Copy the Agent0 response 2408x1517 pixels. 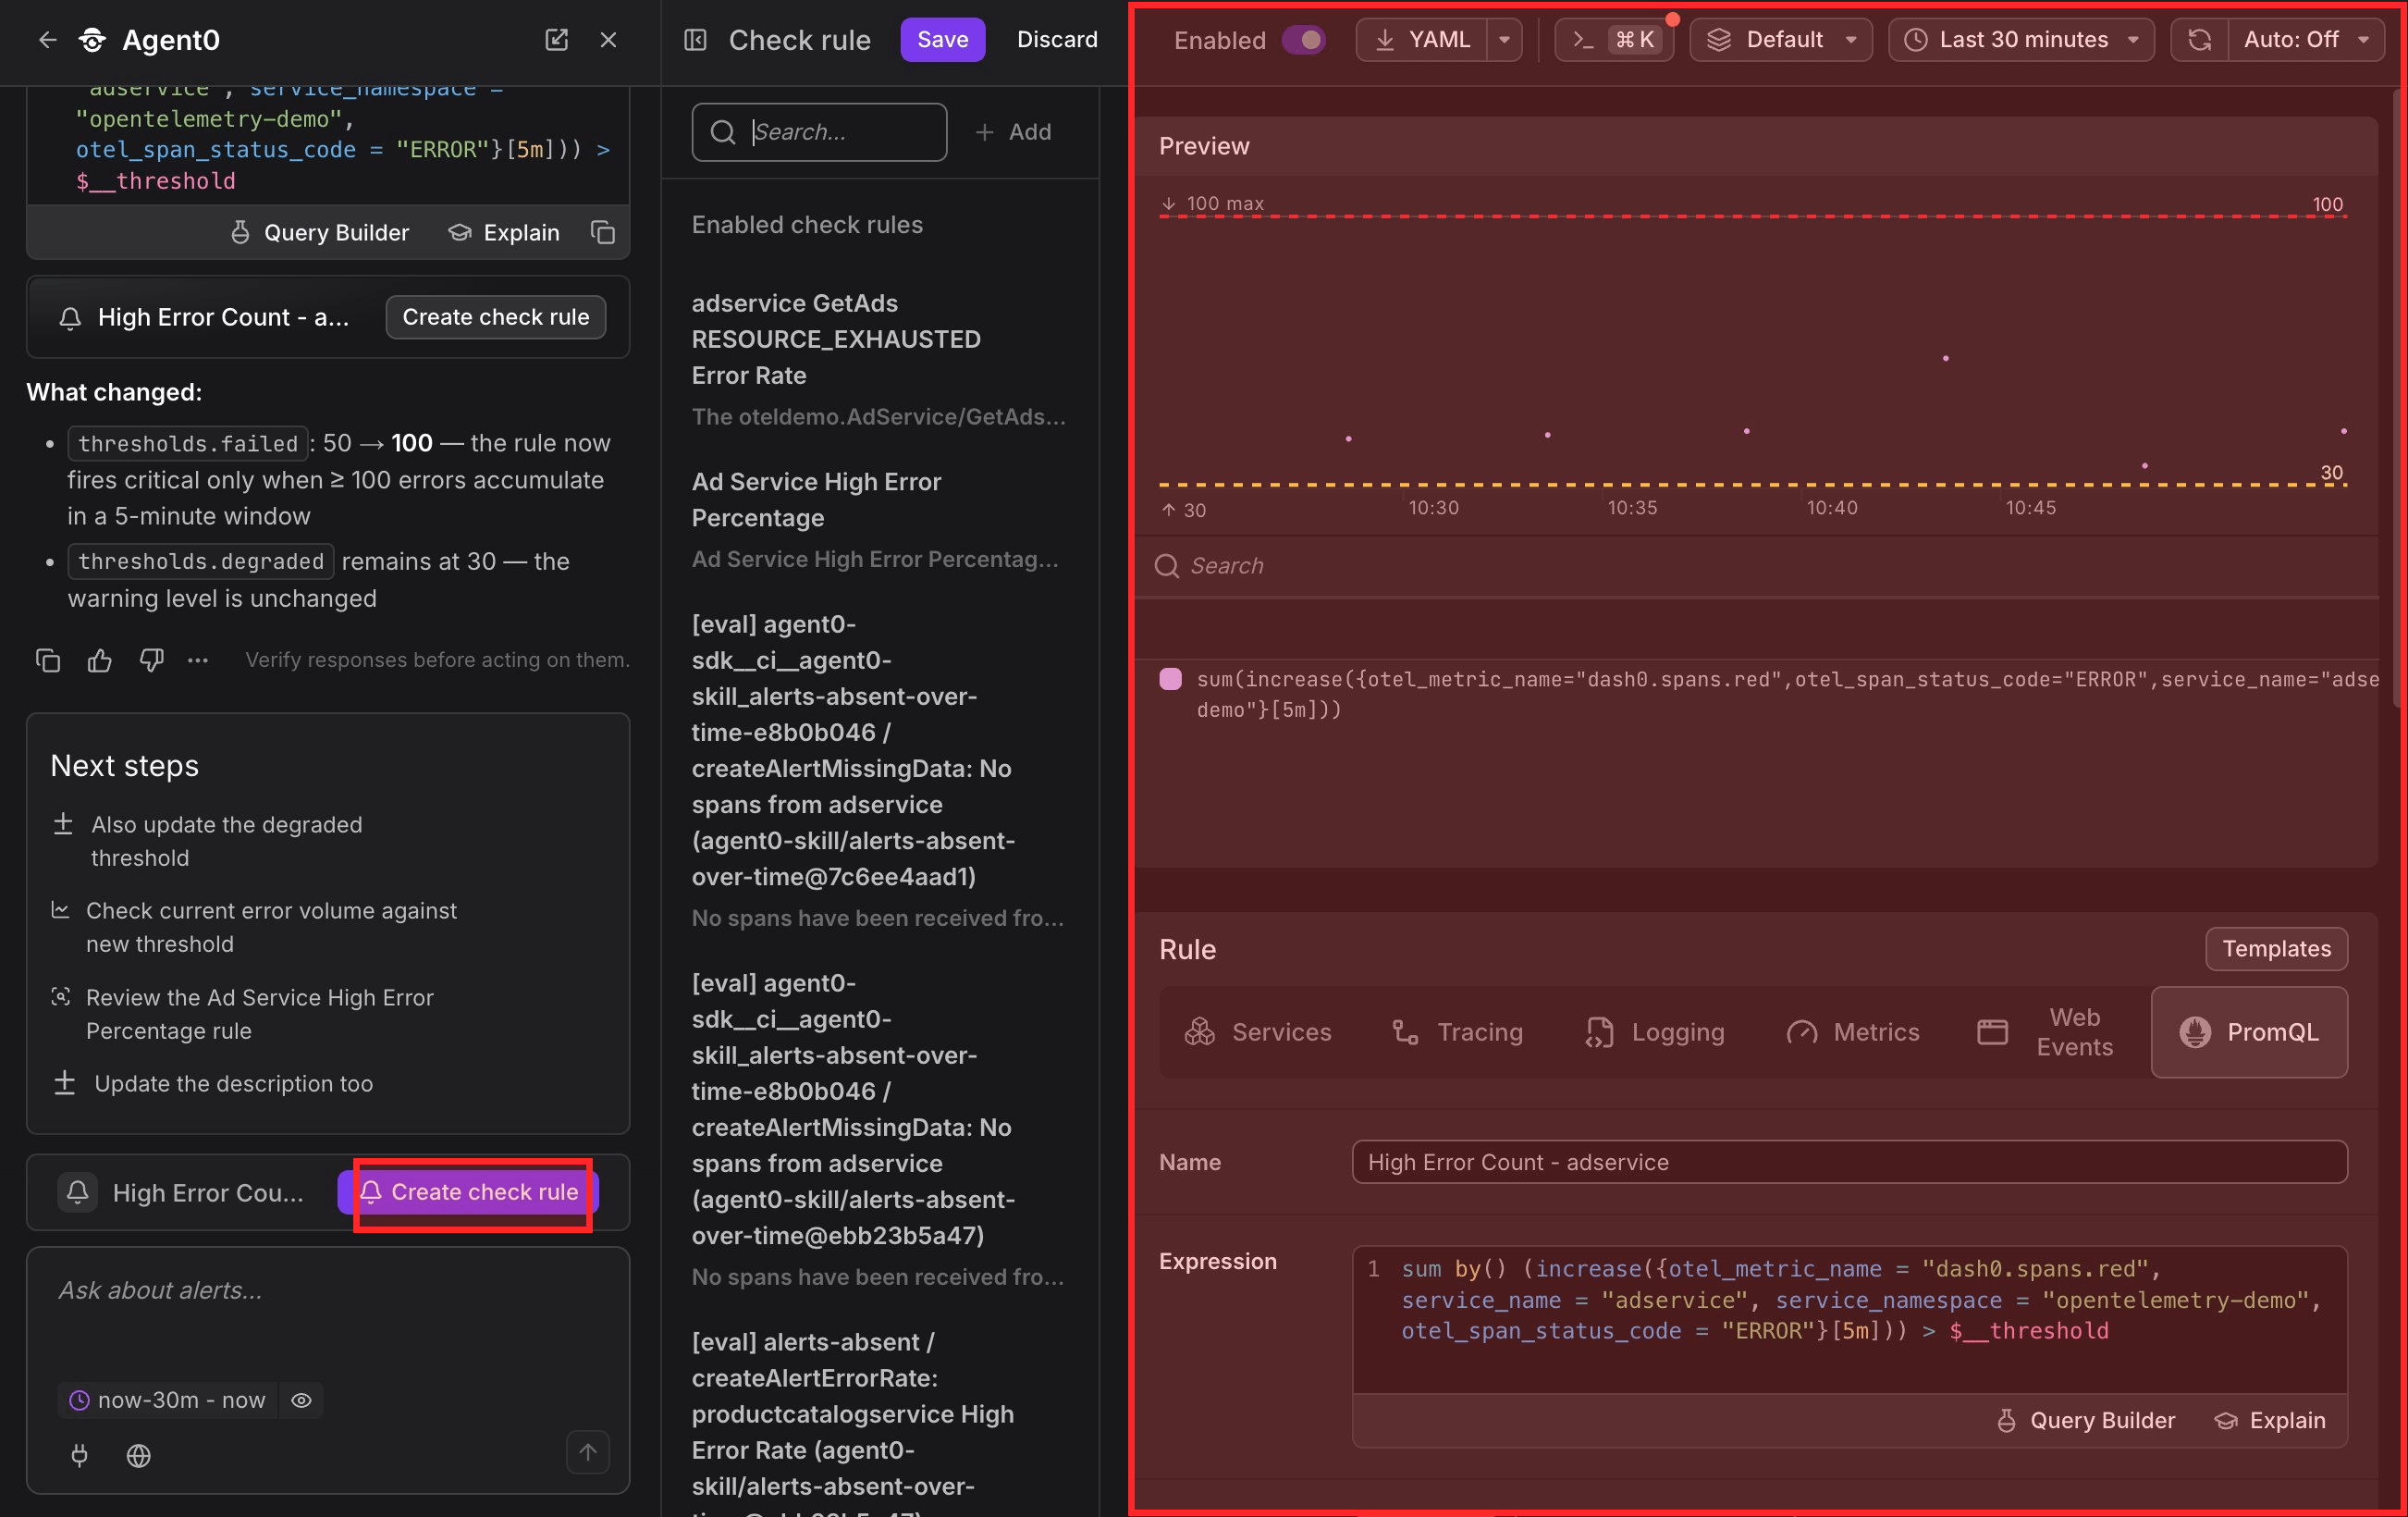pos(48,660)
